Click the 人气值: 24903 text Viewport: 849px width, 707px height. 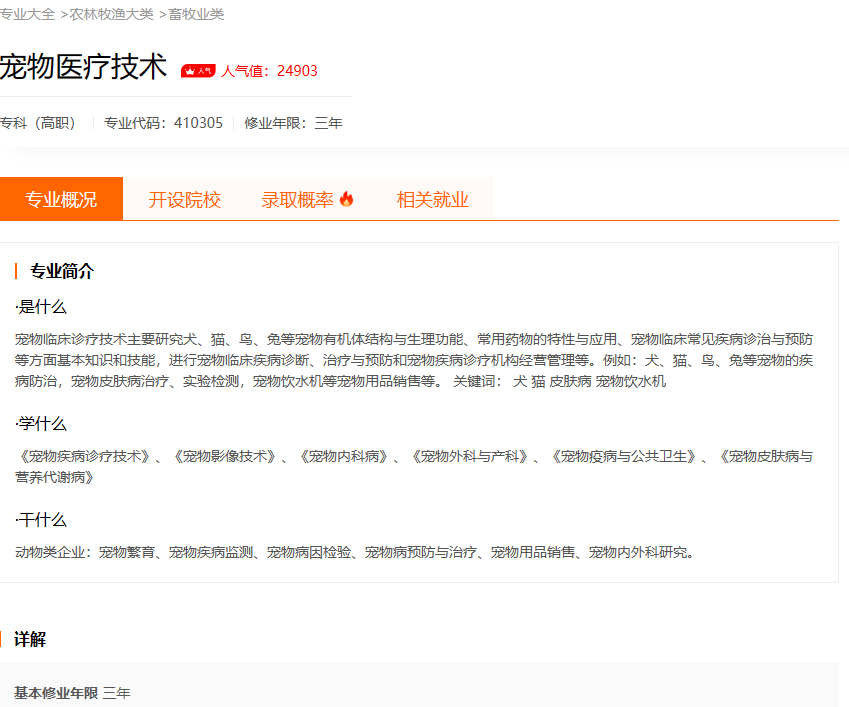point(269,71)
